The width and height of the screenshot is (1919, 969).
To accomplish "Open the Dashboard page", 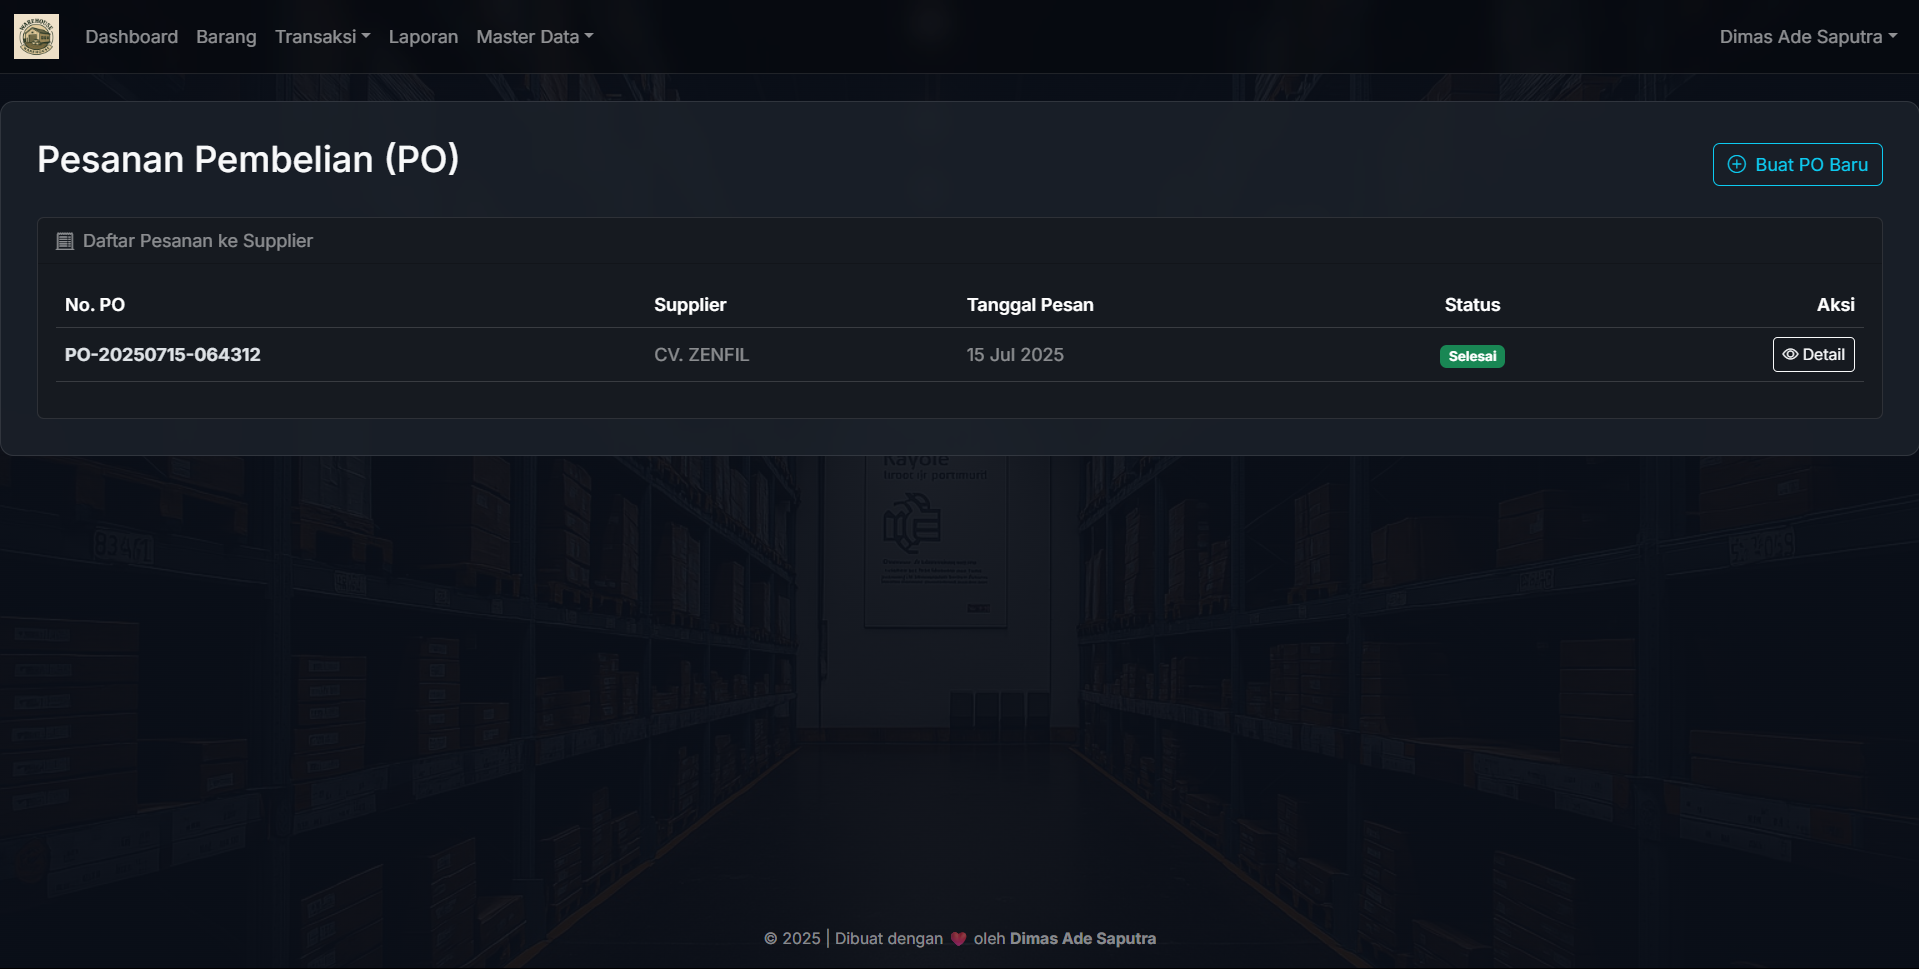I will (131, 37).
